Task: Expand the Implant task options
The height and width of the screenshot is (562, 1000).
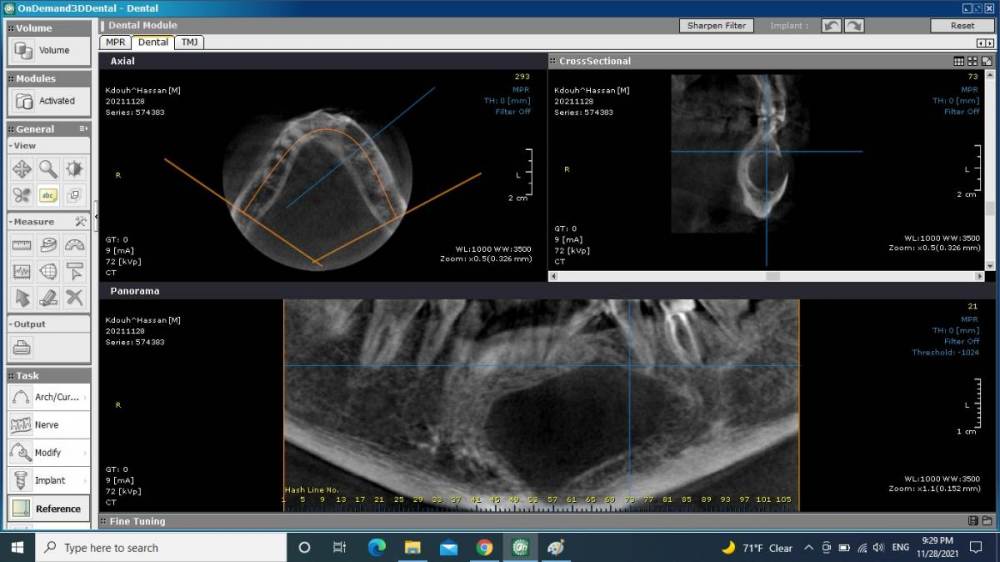Action: (x=85, y=481)
